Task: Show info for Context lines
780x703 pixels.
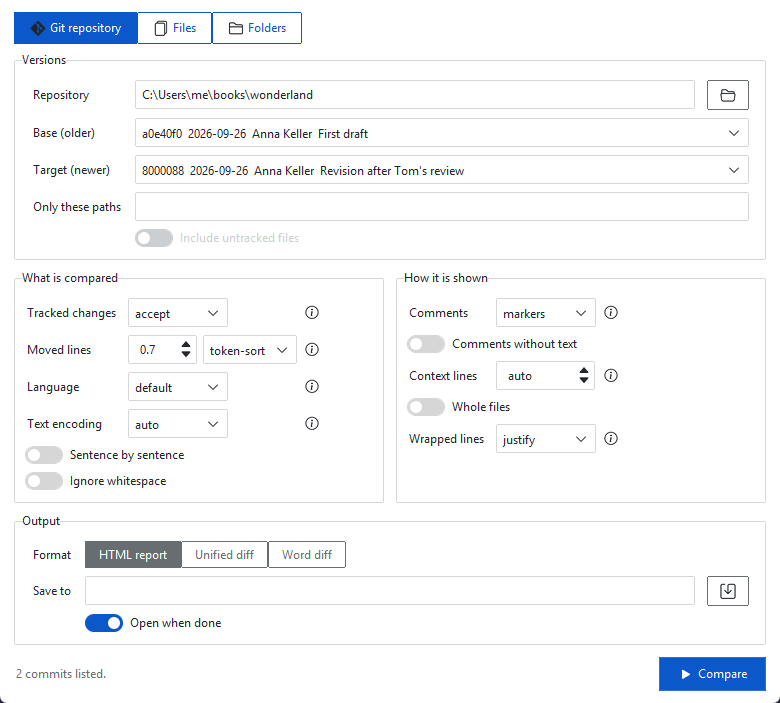Action: coord(611,375)
